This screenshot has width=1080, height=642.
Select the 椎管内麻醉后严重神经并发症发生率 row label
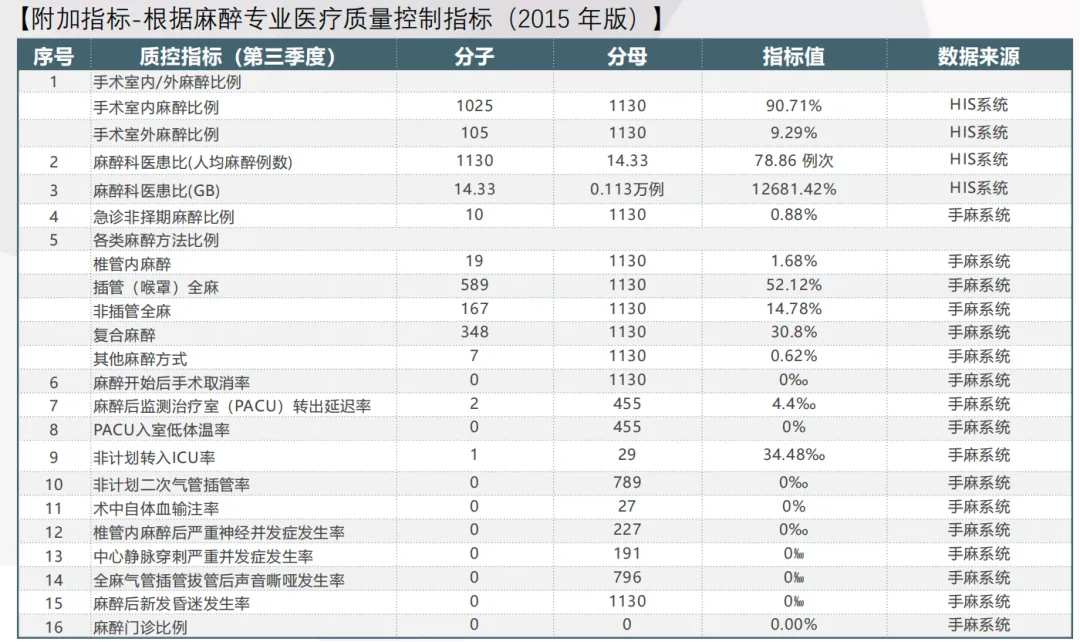point(219,532)
